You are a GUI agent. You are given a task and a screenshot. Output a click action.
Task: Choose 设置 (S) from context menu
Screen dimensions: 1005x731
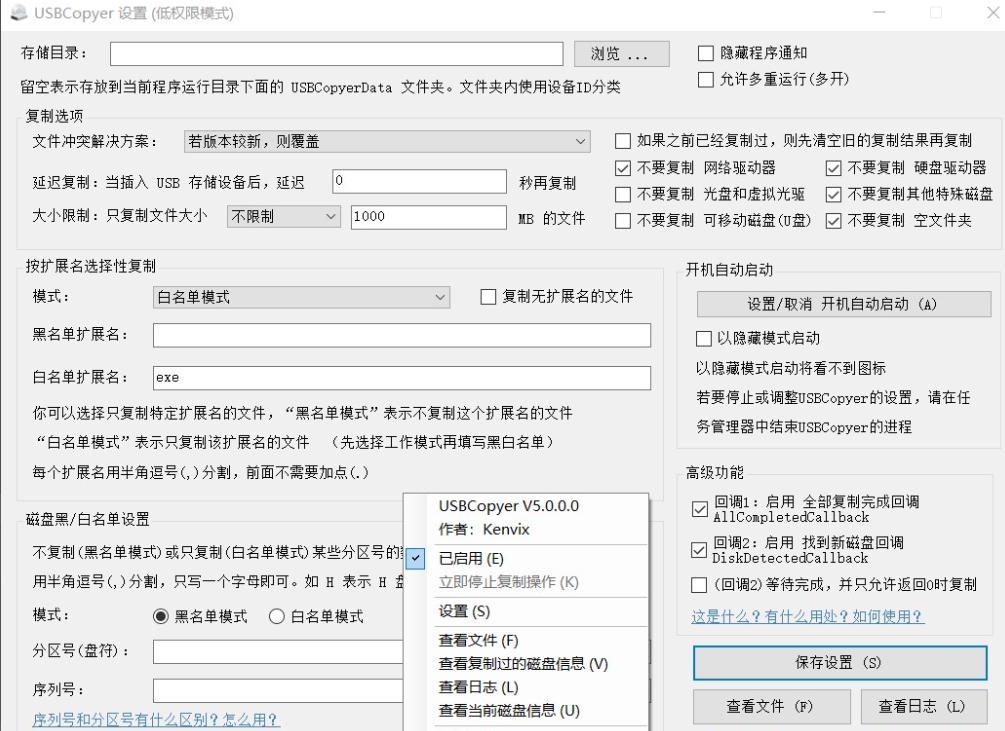click(464, 611)
